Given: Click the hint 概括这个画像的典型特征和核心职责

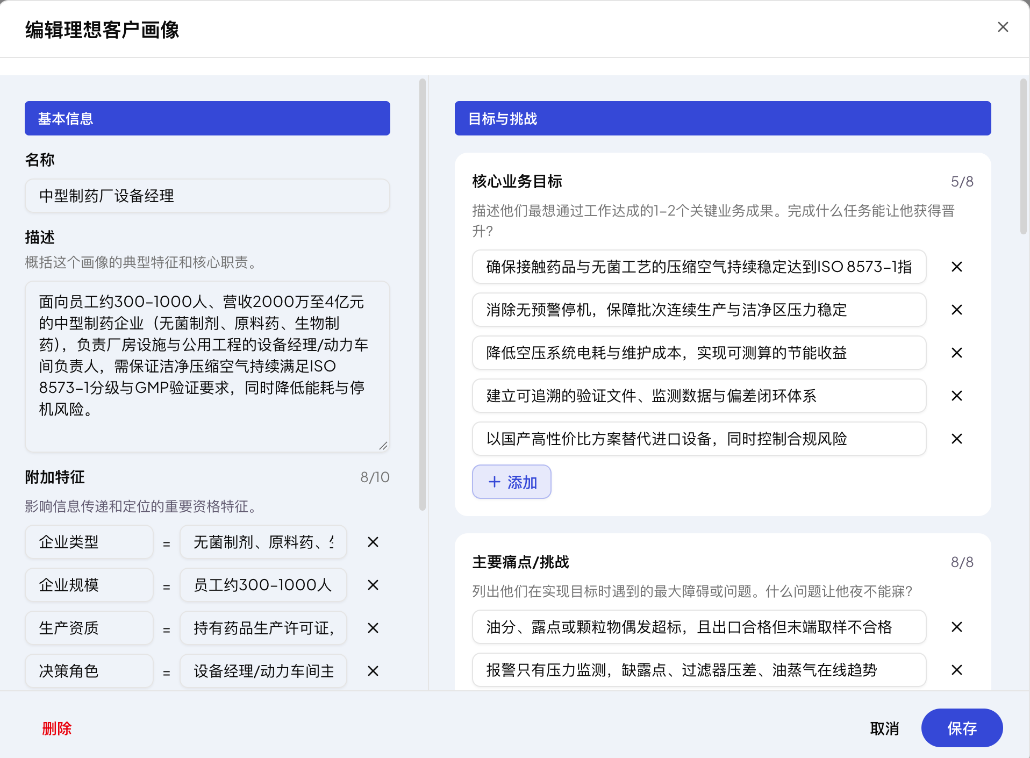Looking at the screenshot, I should pyautogui.click(x=143, y=262).
